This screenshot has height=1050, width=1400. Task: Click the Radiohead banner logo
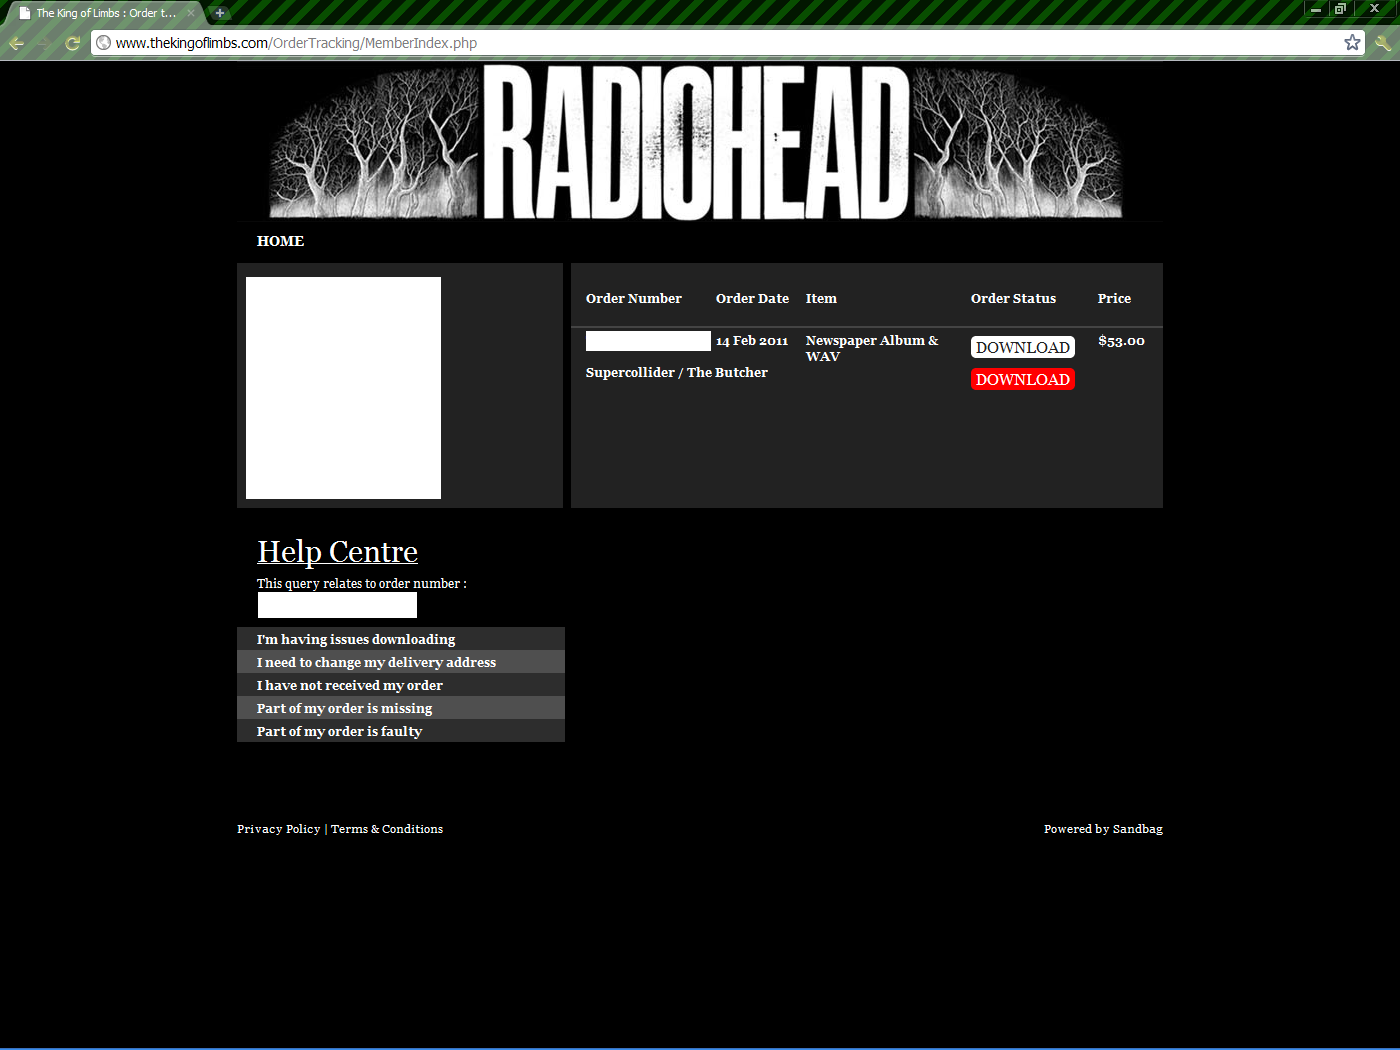click(697, 142)
